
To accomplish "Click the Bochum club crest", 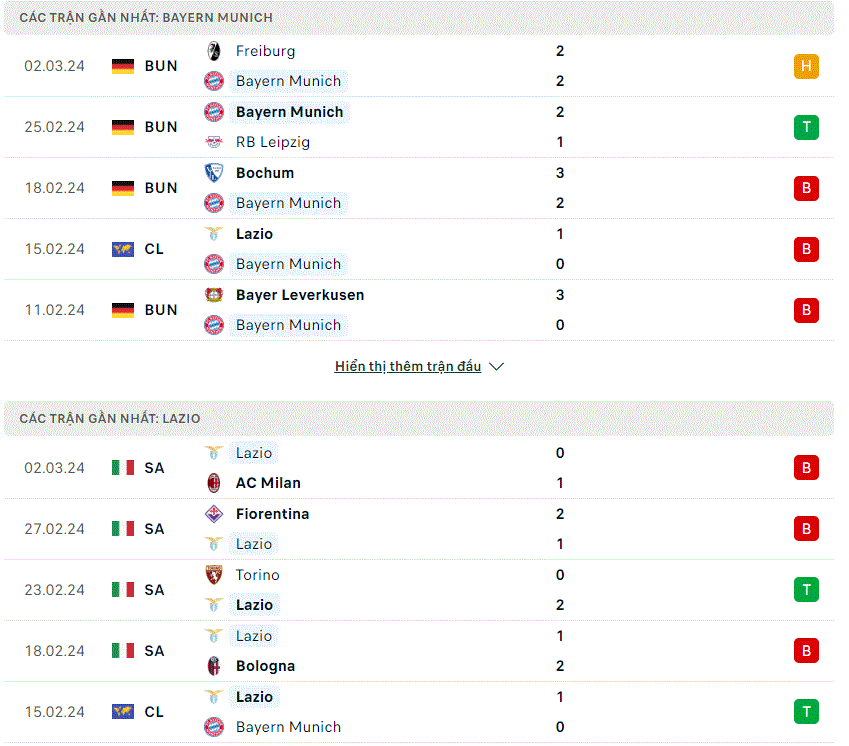I will click(214, 173).
